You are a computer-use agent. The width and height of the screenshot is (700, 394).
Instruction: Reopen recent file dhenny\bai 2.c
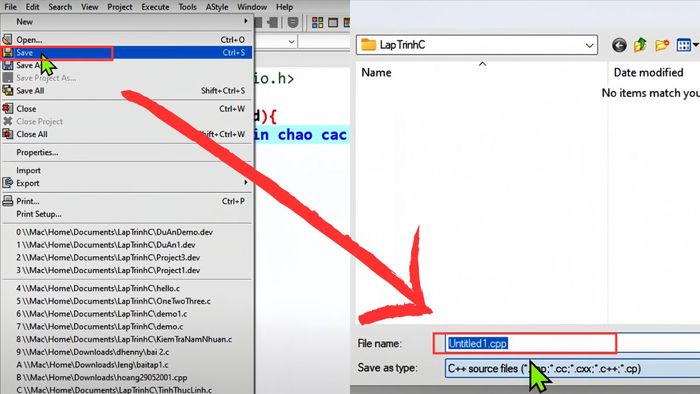pyautogui.click(x=126, y=352)
